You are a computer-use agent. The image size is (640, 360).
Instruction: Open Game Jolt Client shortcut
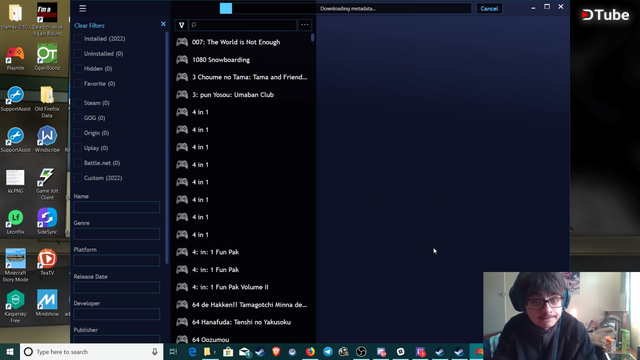click(47, 184)
